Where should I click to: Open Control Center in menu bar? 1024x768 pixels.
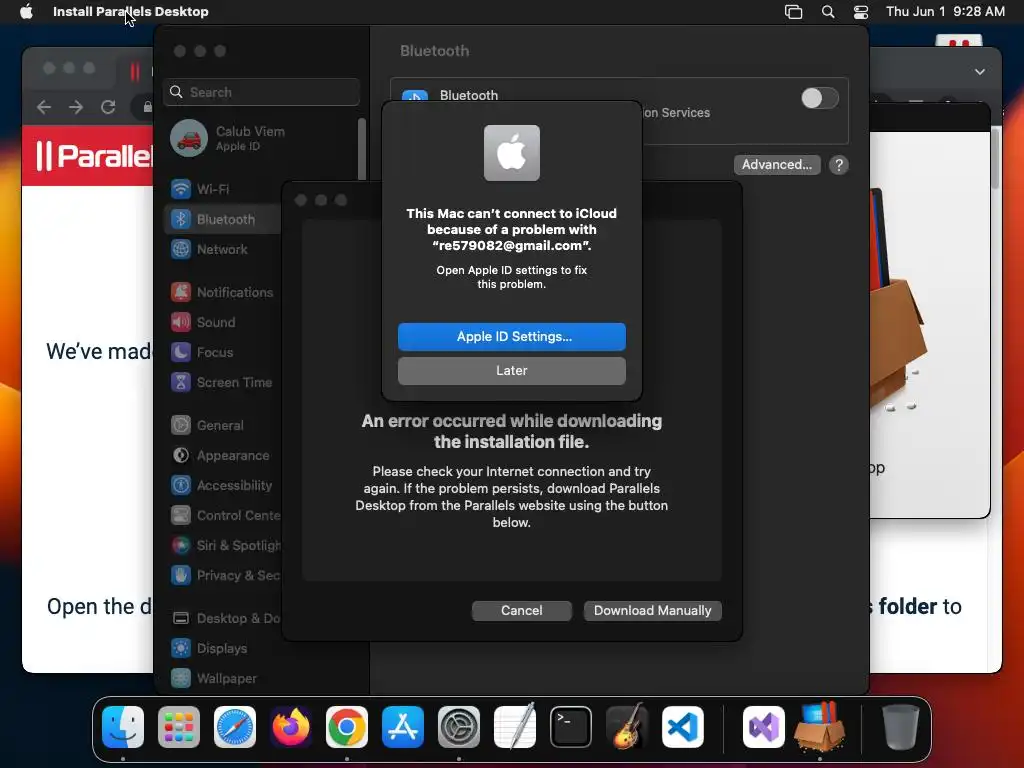point(861,12)
